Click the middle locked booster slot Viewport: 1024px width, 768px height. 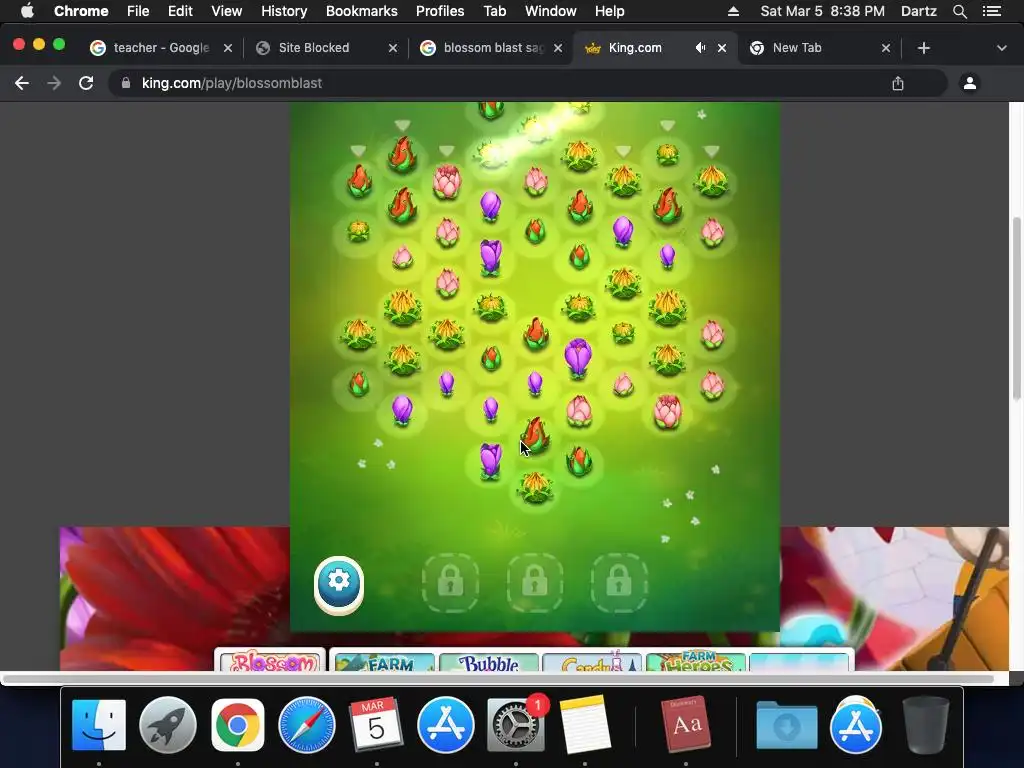pyautogui.click(x=534, y=583)
